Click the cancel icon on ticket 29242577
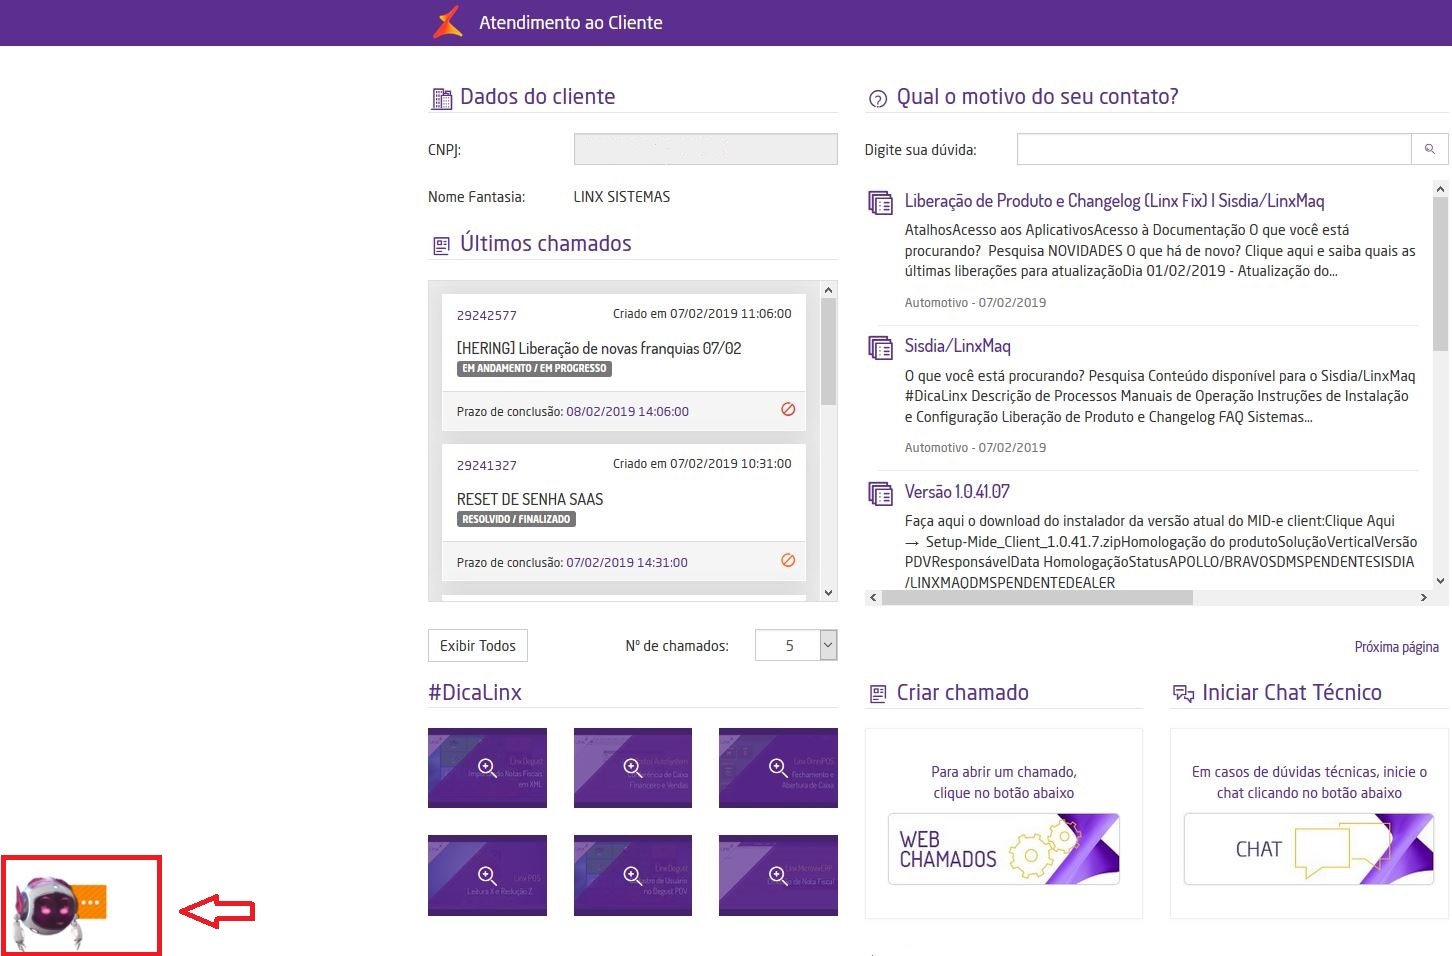The image size is (1452, 956). coord(788,409)
